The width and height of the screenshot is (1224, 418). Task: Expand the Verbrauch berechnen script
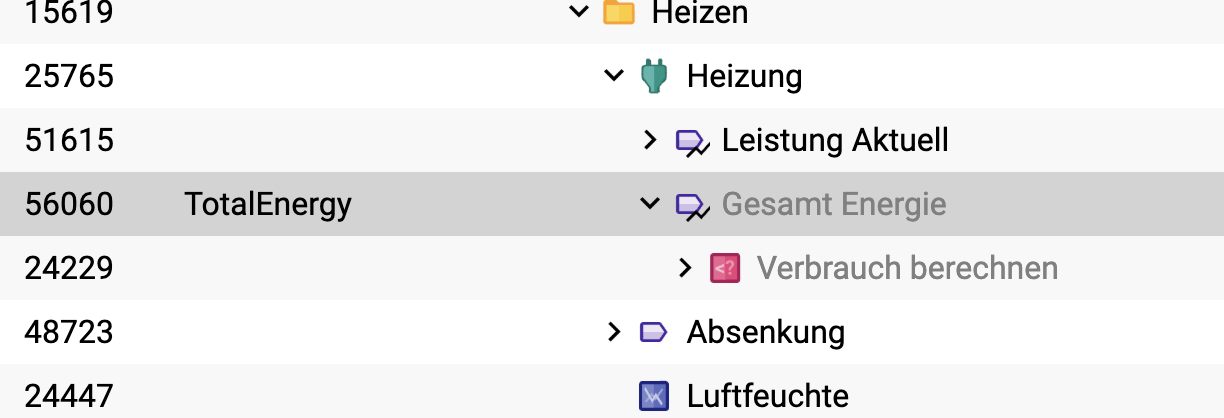point(685,268)
